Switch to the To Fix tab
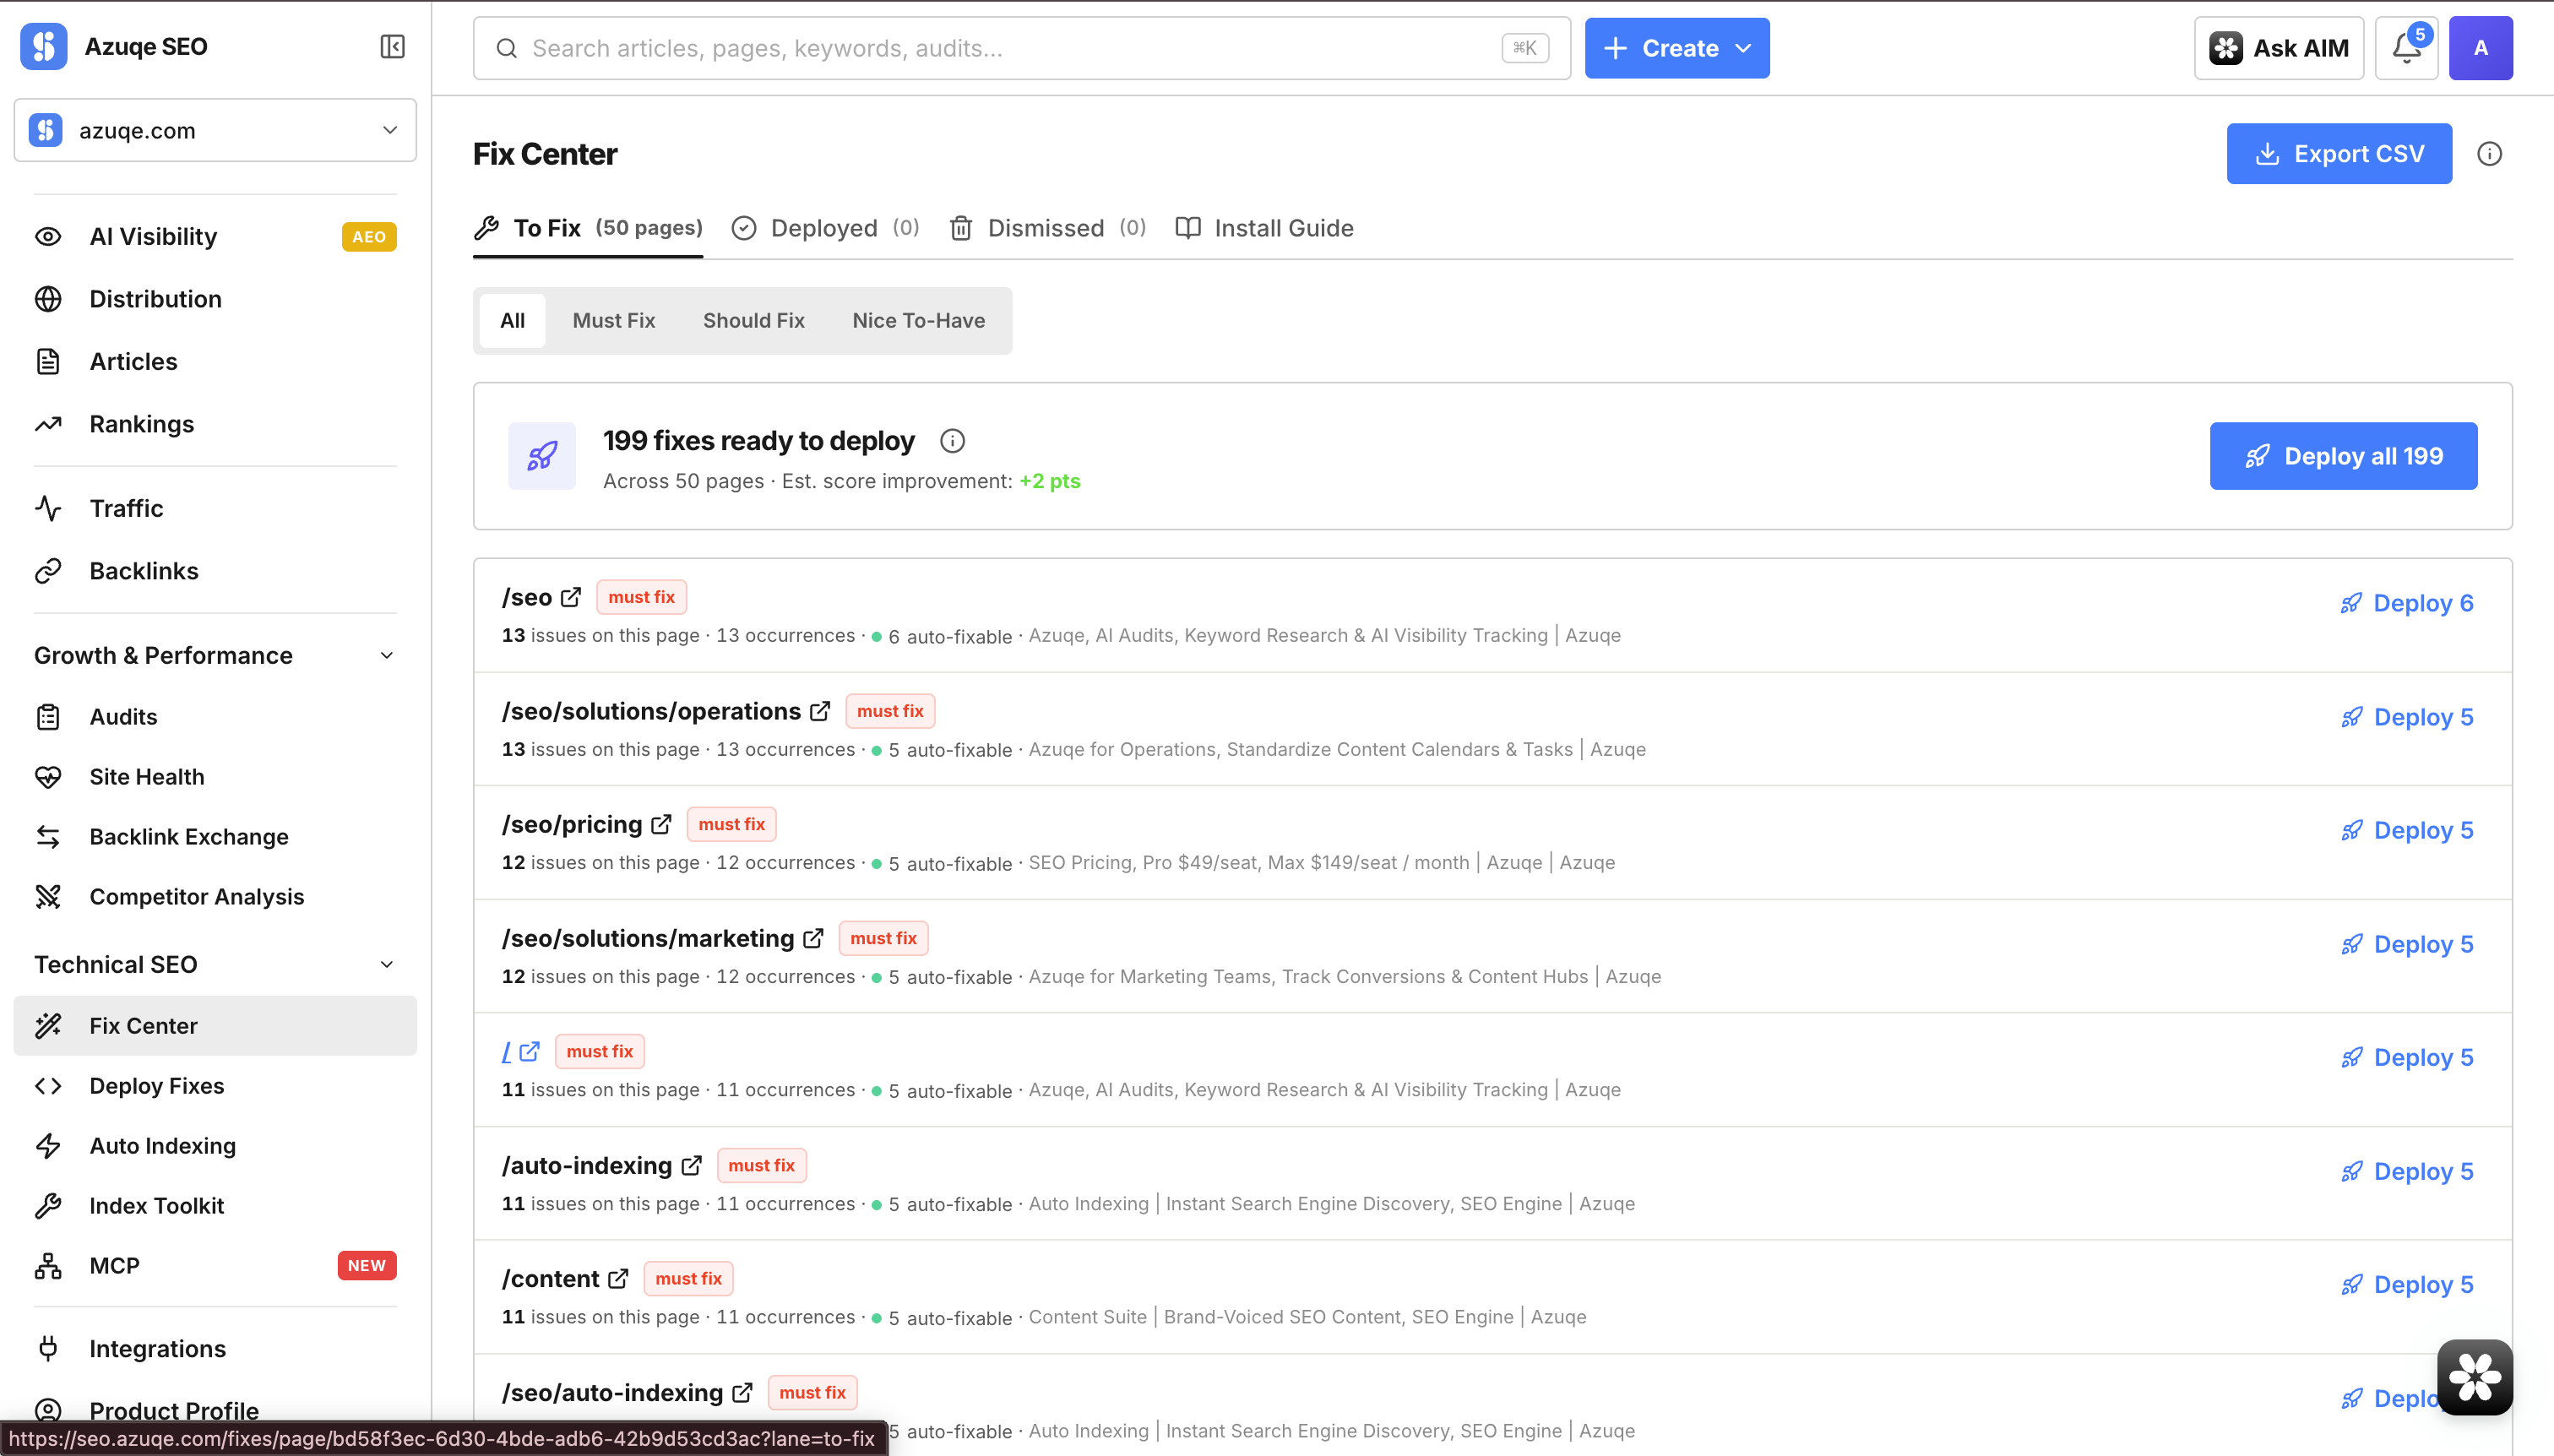This screenshot has width=2554, height=1456. click(x=588, y=229)
